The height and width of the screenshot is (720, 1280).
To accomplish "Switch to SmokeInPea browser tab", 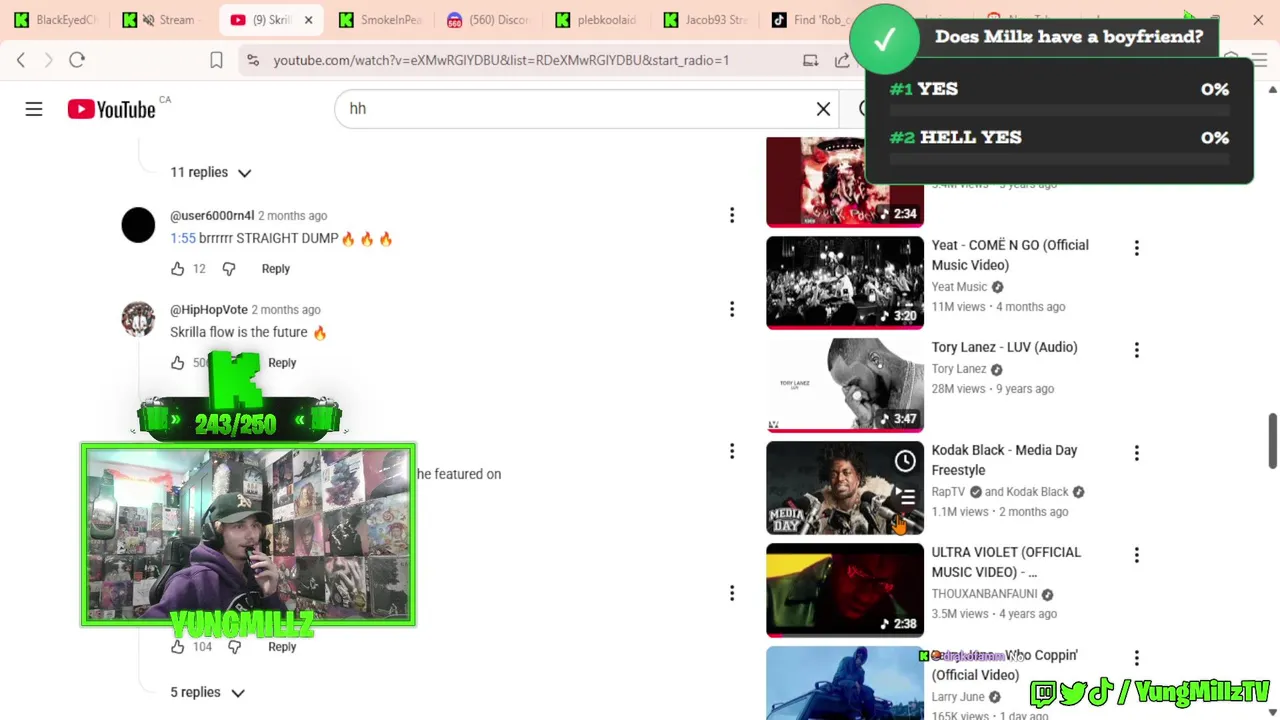I will (x=380, y=19).
